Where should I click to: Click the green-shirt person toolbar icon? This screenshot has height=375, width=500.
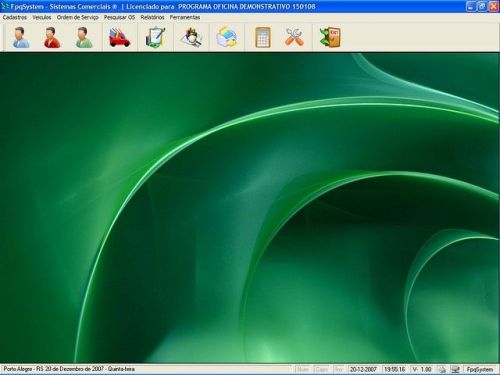(x=84, y=37)
